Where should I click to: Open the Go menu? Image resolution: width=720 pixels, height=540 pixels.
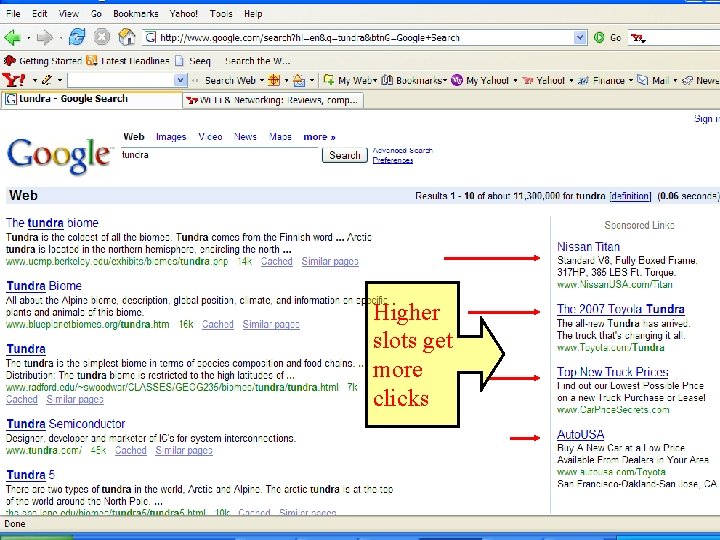(x=96, y=14)
